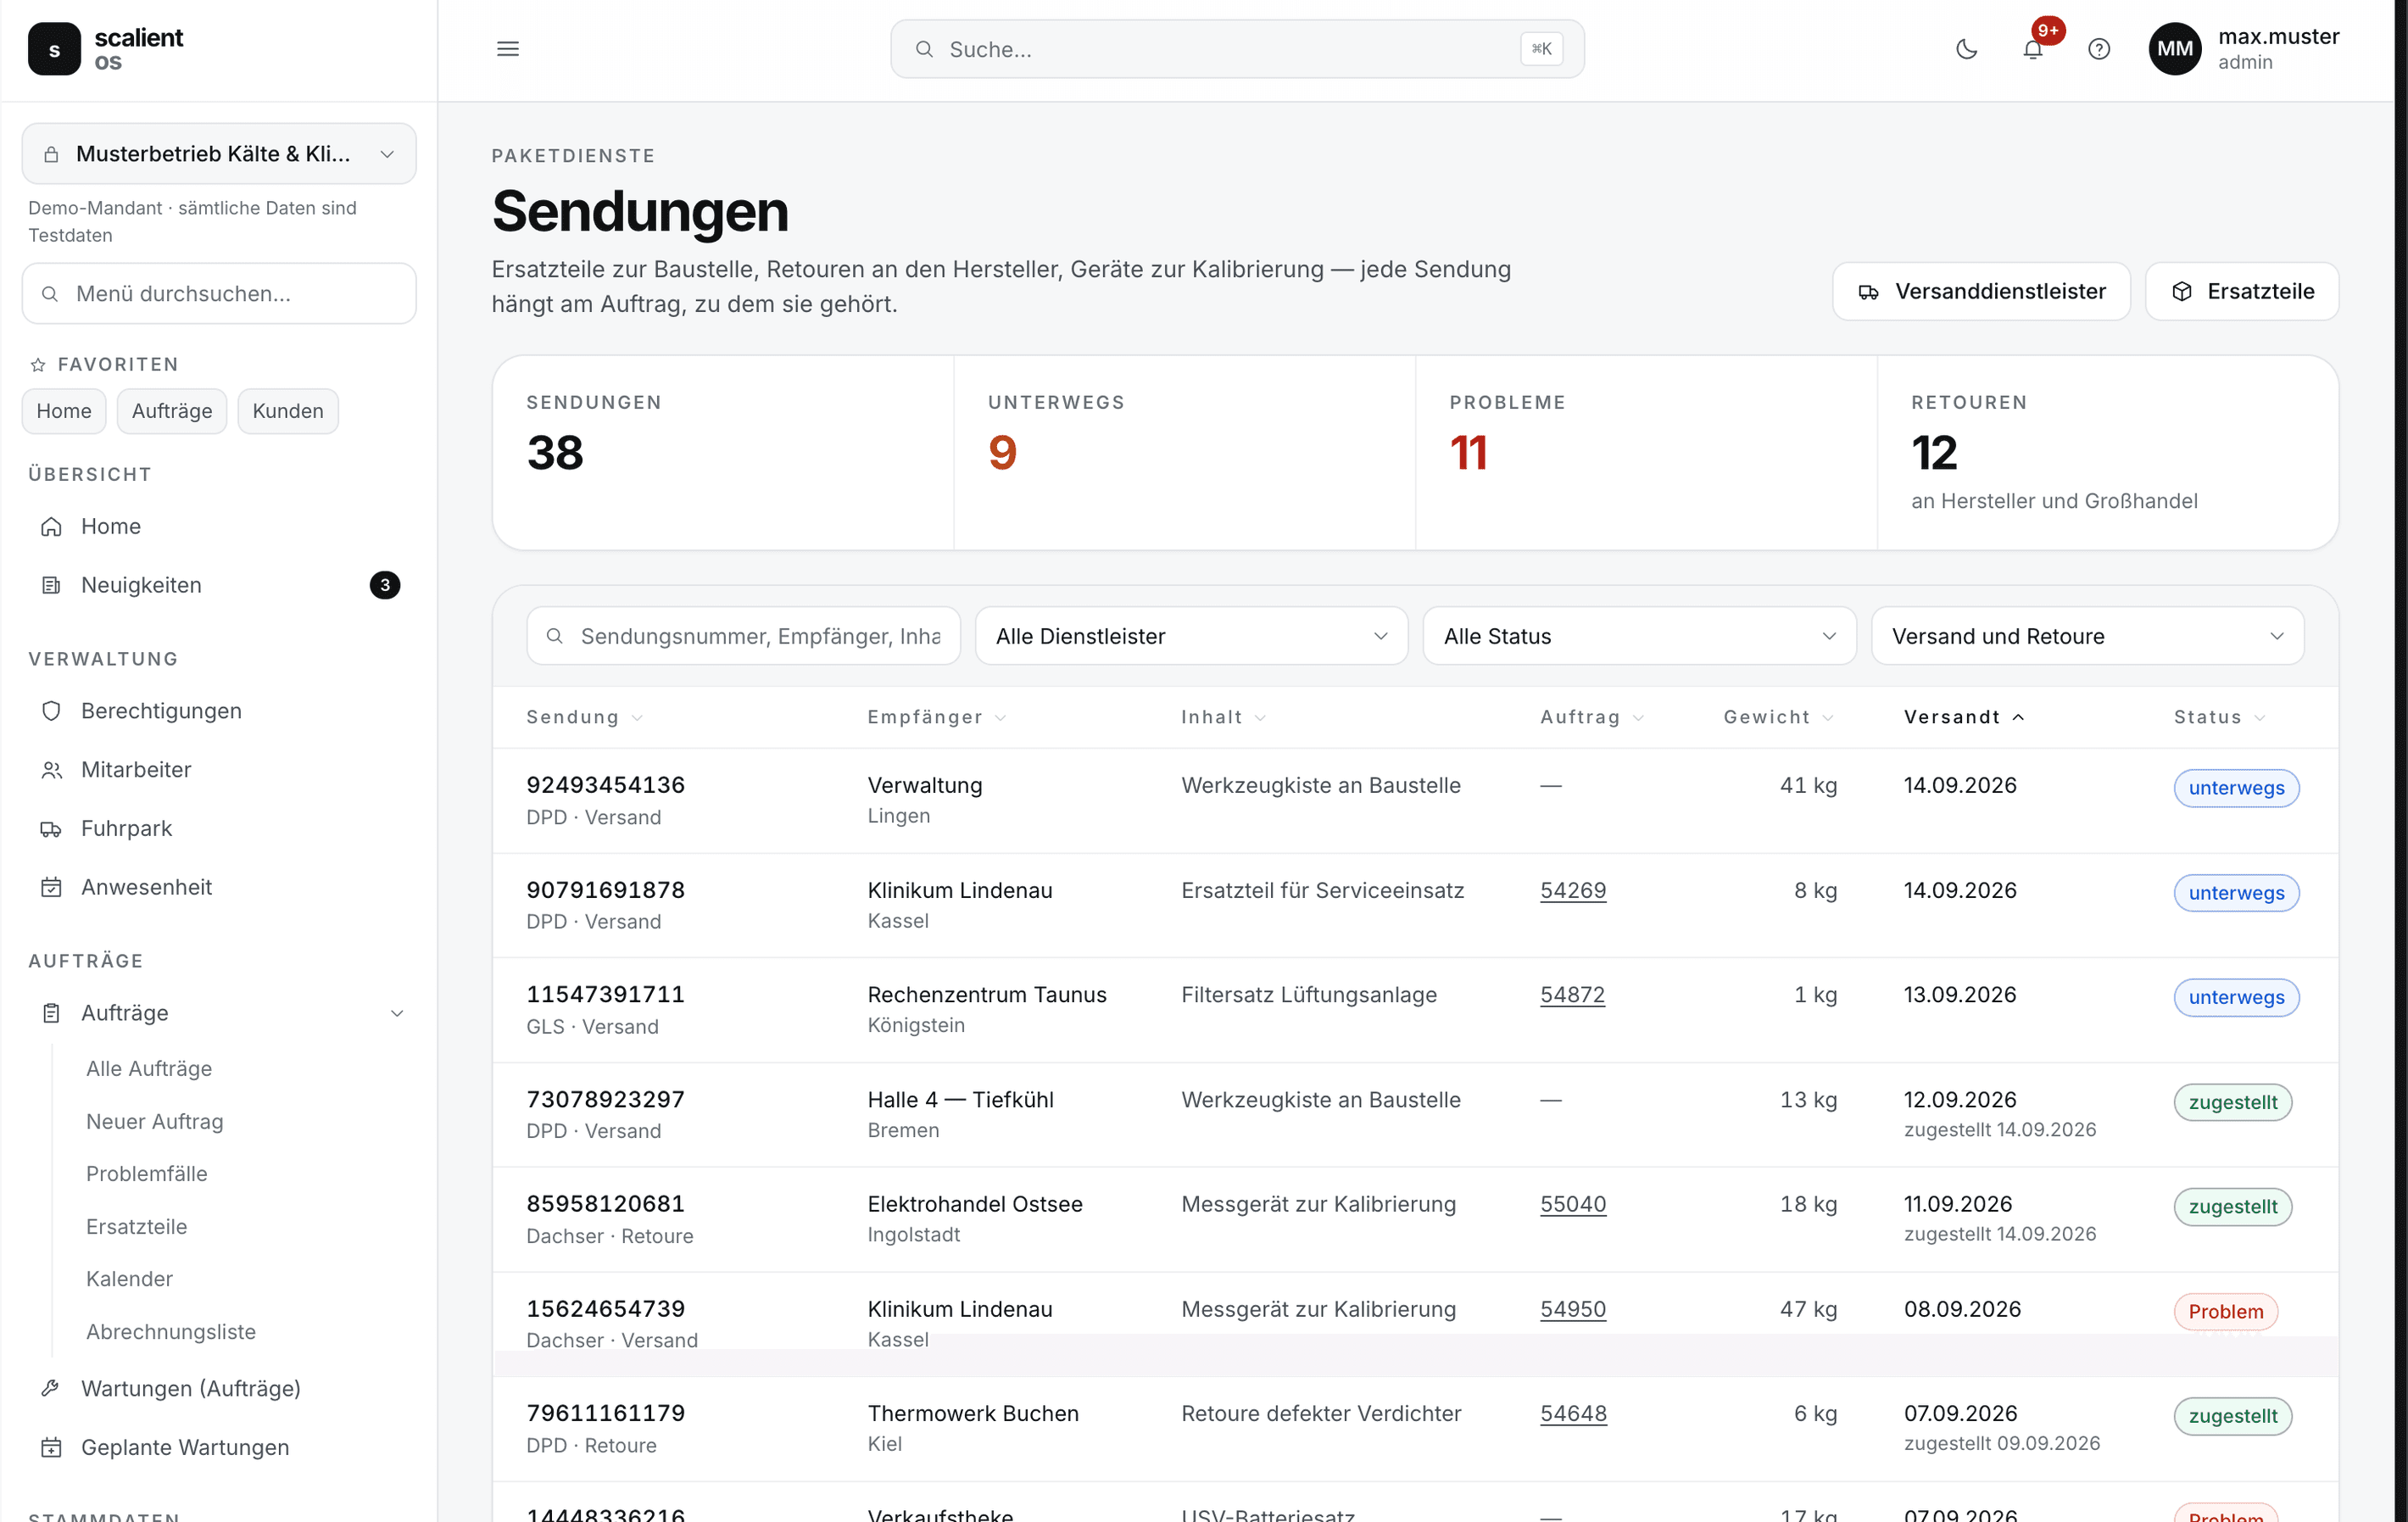Image resolution: width=2408 pixels, height=1522 pixels.
Task: Click the box icon on Ersatzteile button
Action: coord(2182,292)
